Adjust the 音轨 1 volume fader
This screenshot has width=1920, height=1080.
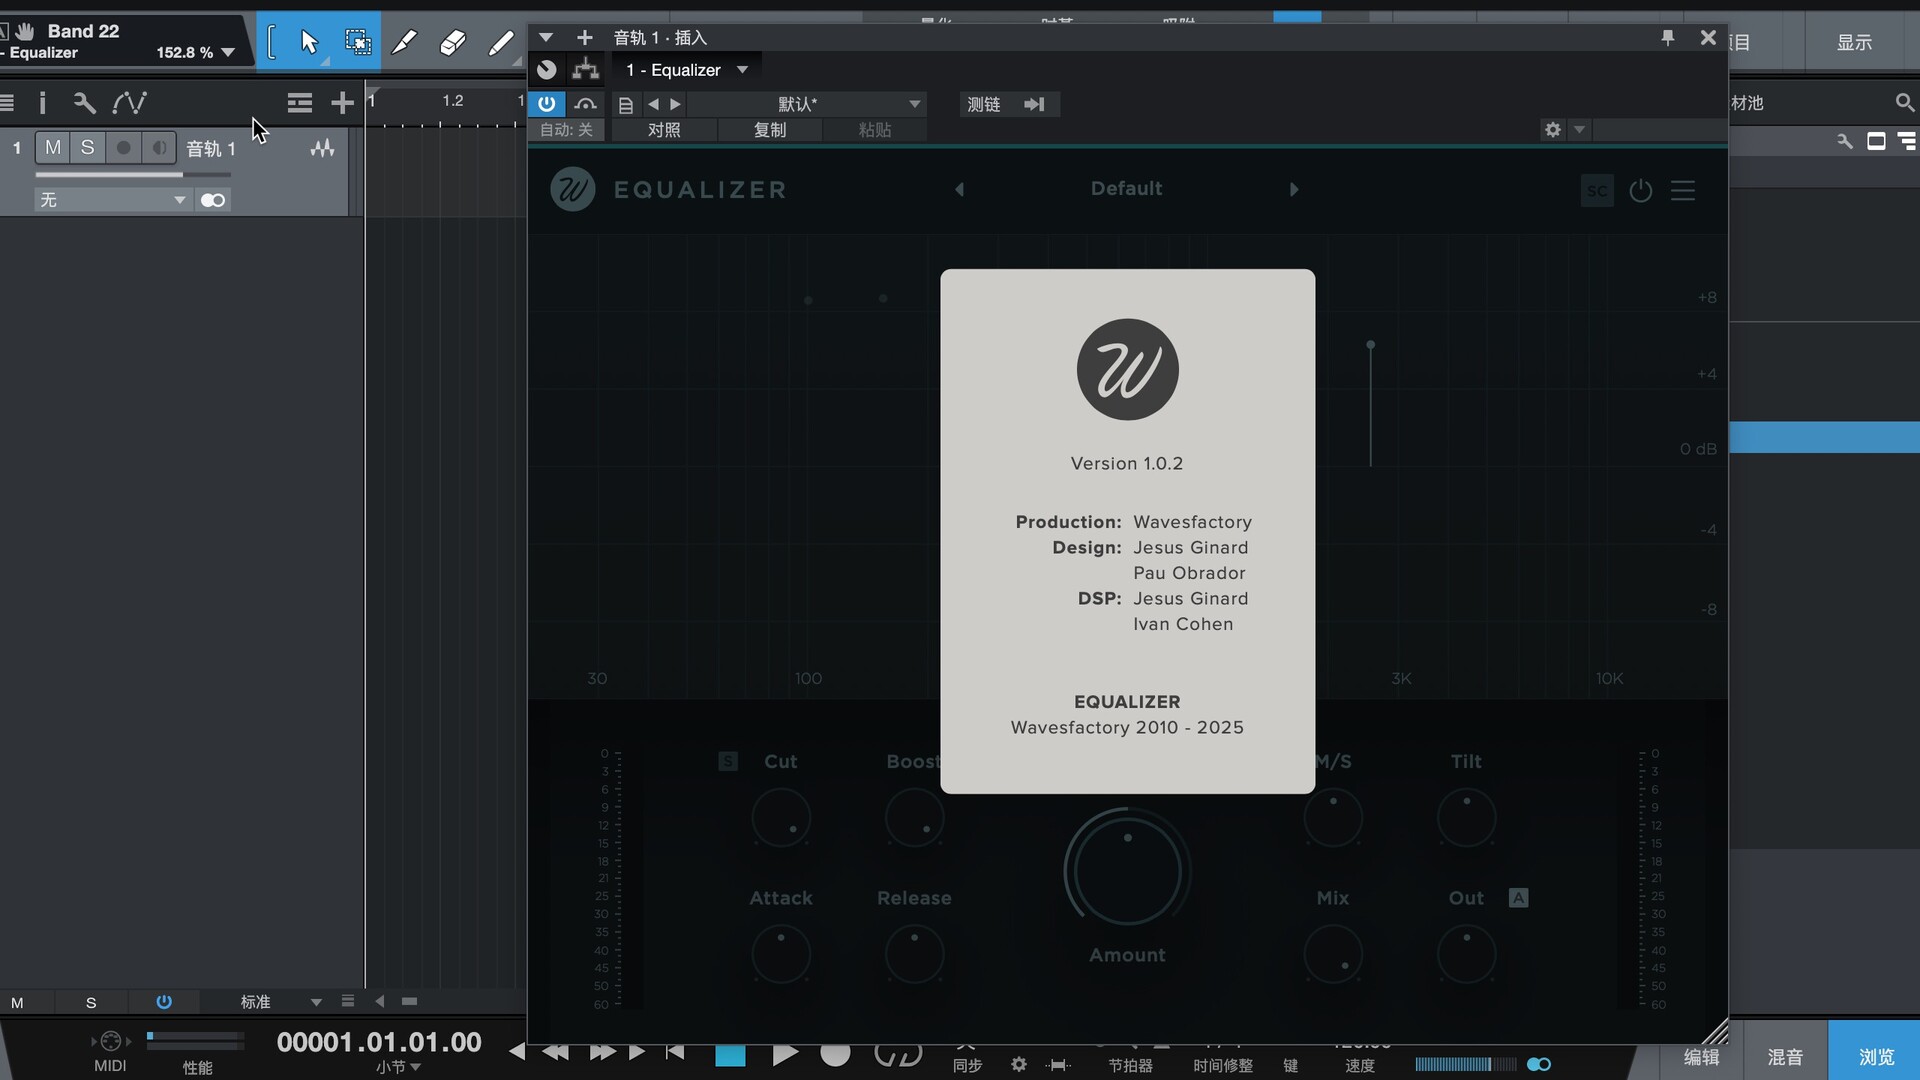[182, 175]
